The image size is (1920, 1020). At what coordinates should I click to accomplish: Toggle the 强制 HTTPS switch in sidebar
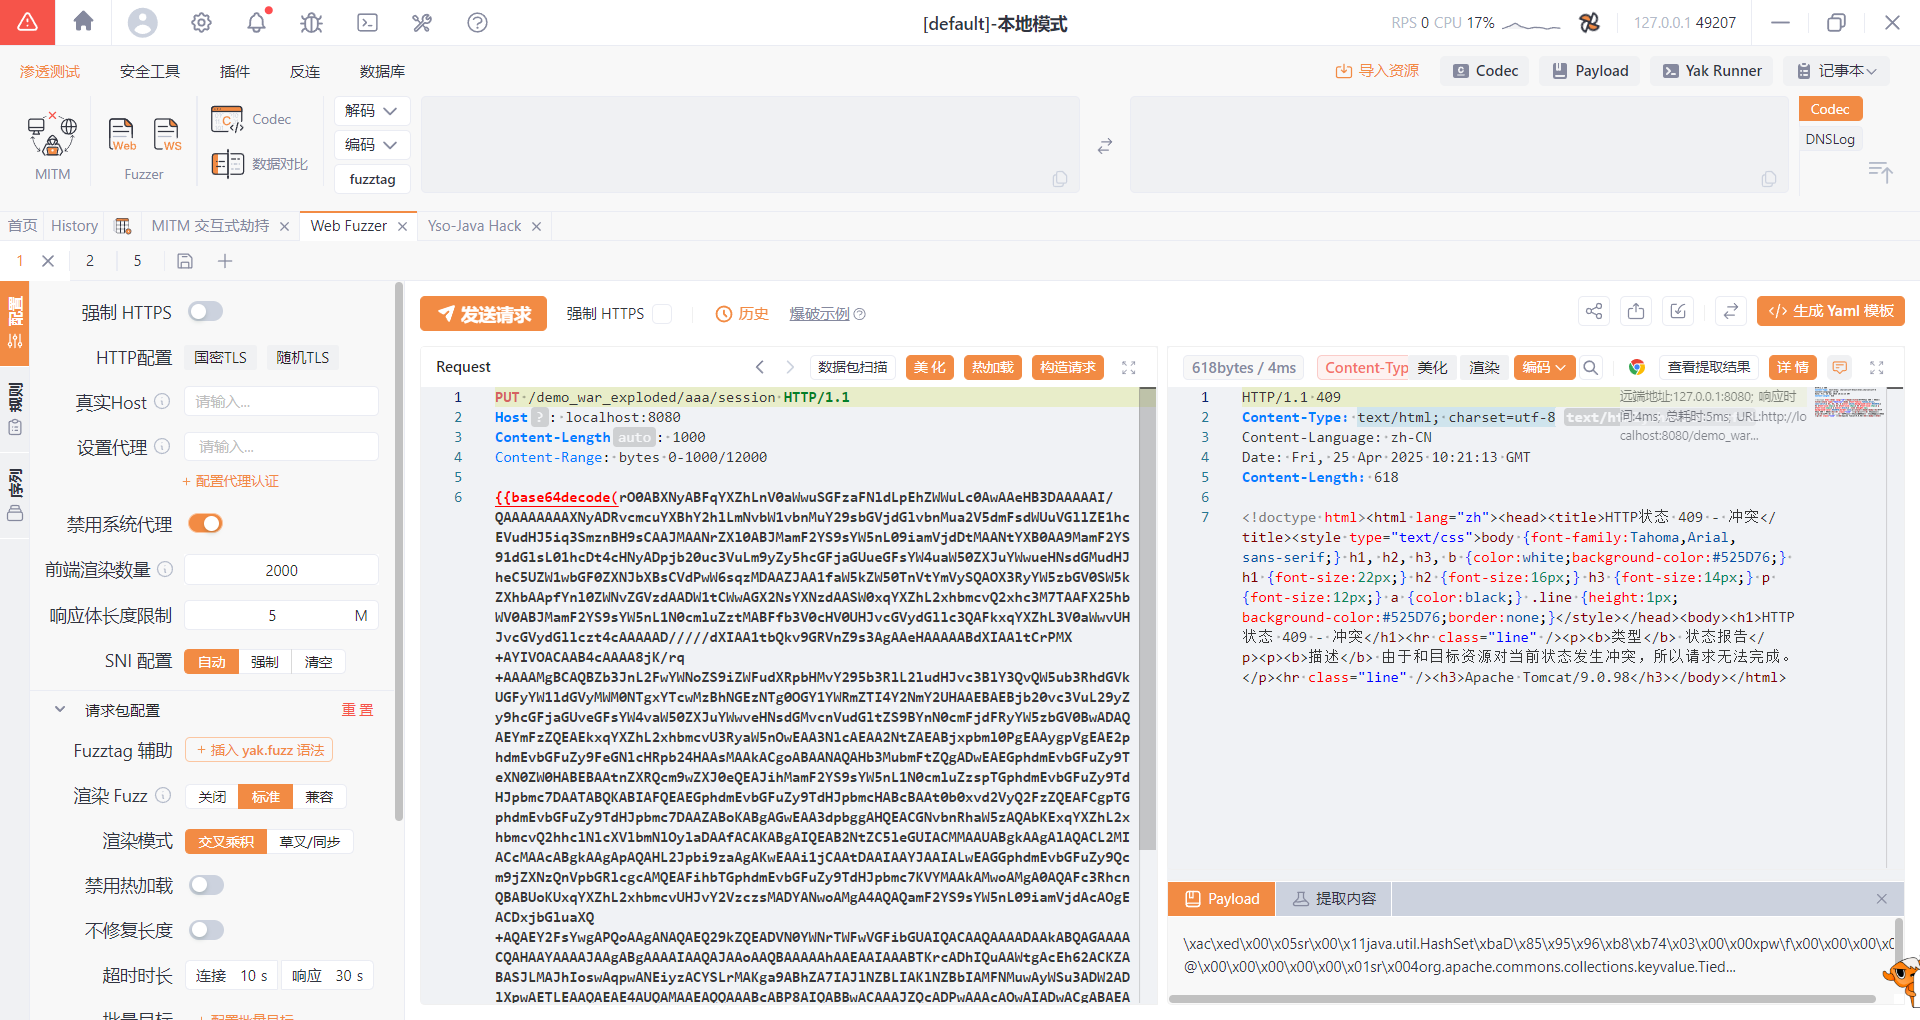pyautogui.click(x=206, y=312)
